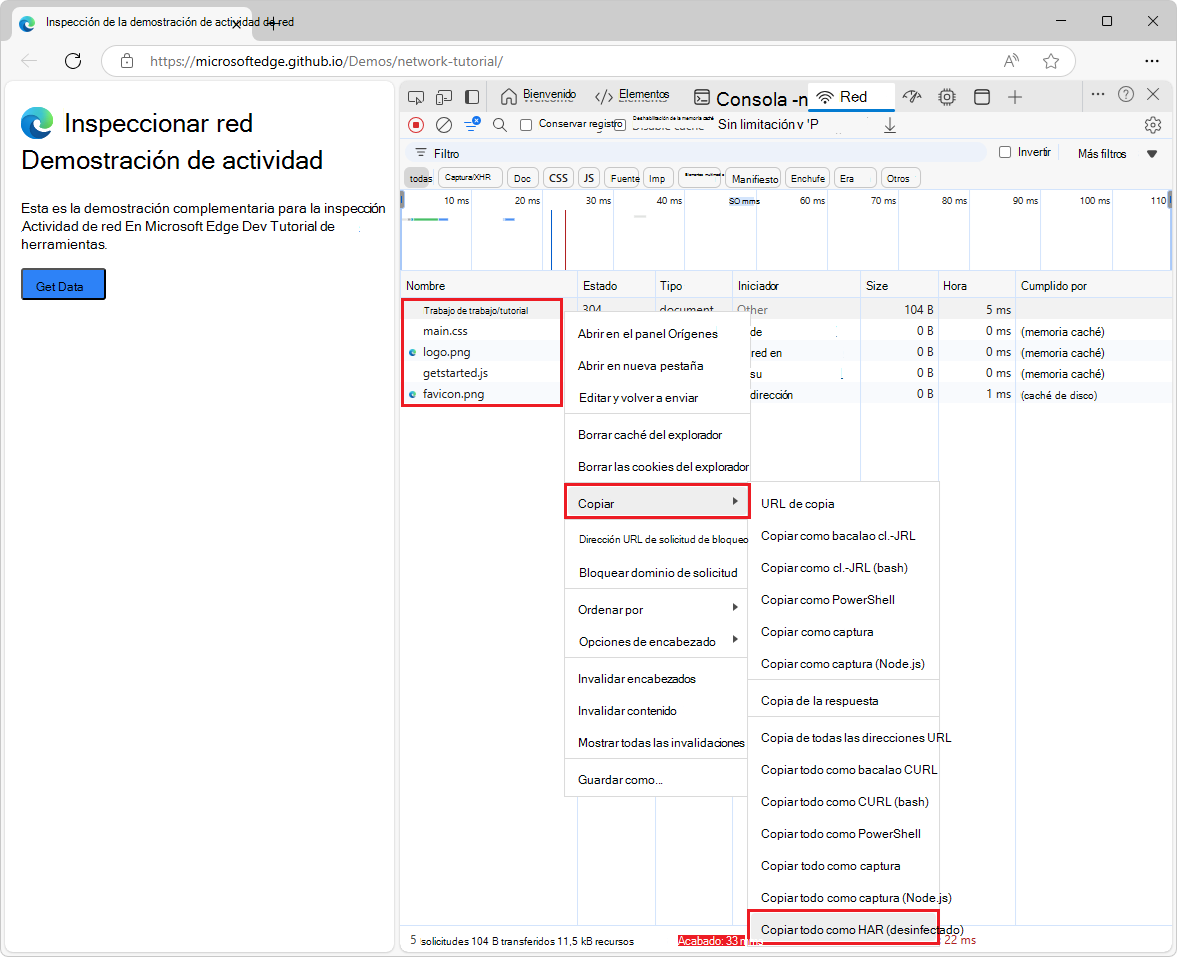Filter requests by JS type
1177x957 pixels.
[x=589, y=178]
